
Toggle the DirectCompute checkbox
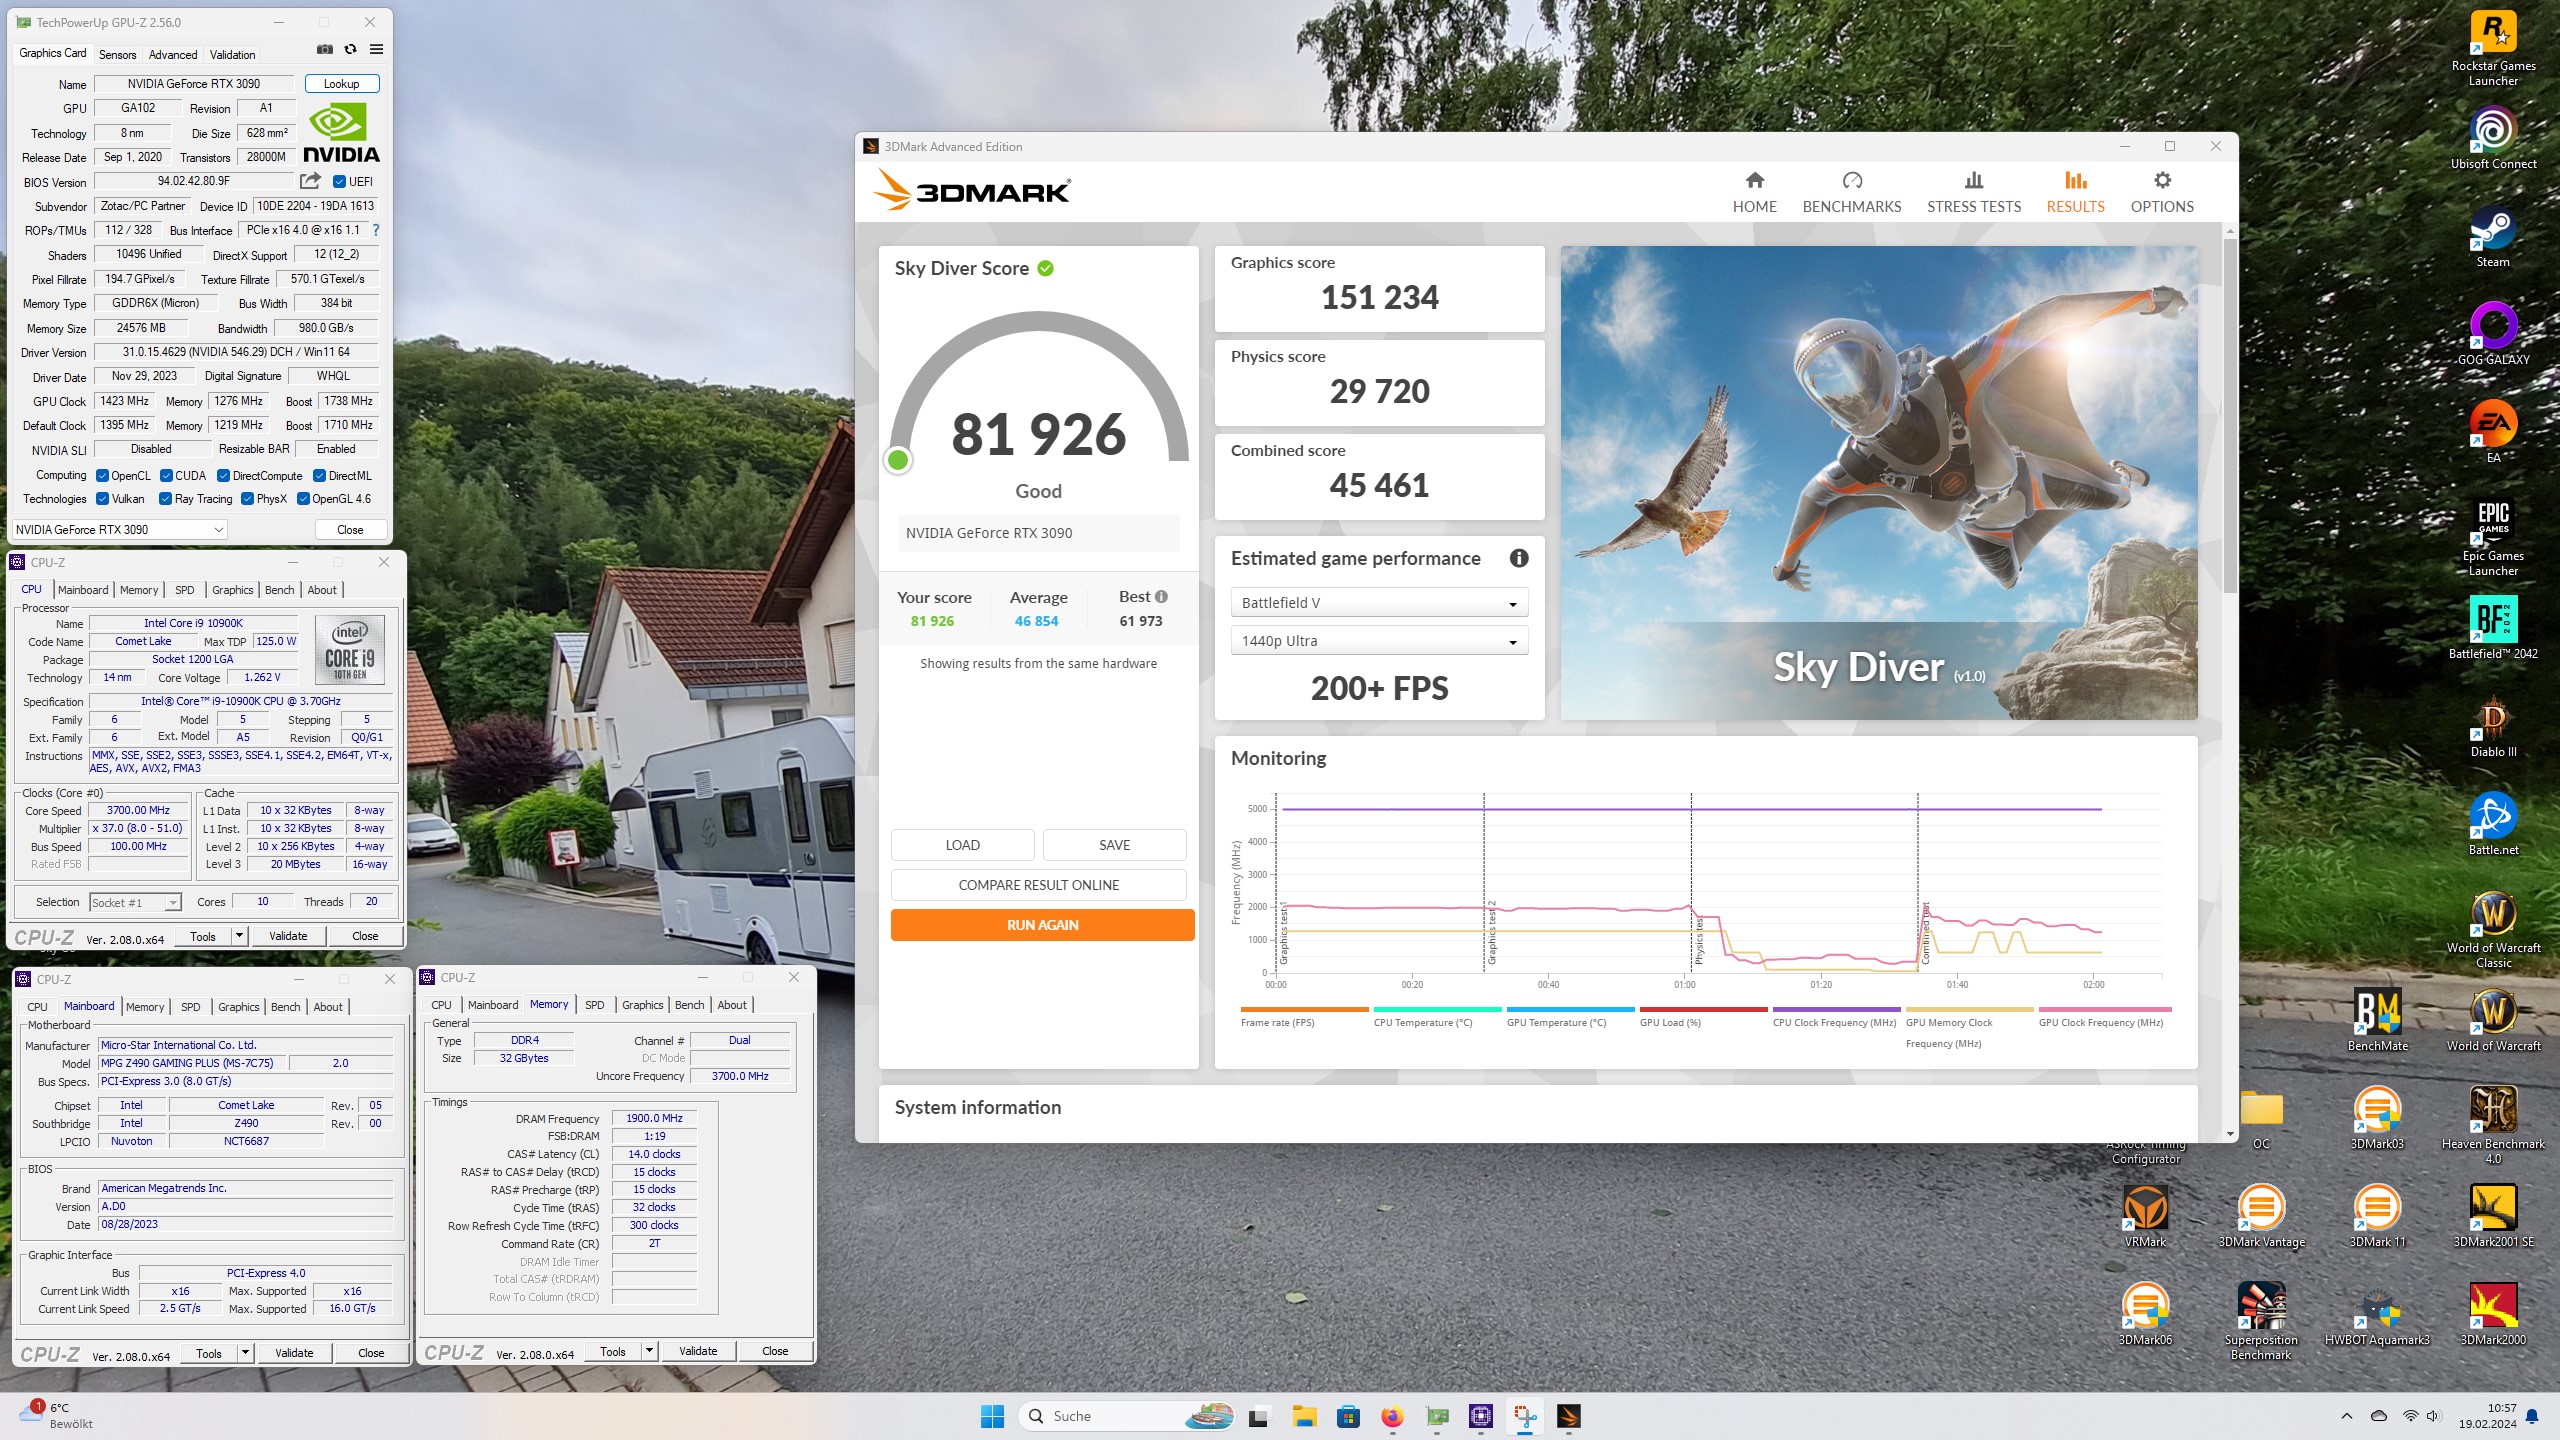pos(223,476)
